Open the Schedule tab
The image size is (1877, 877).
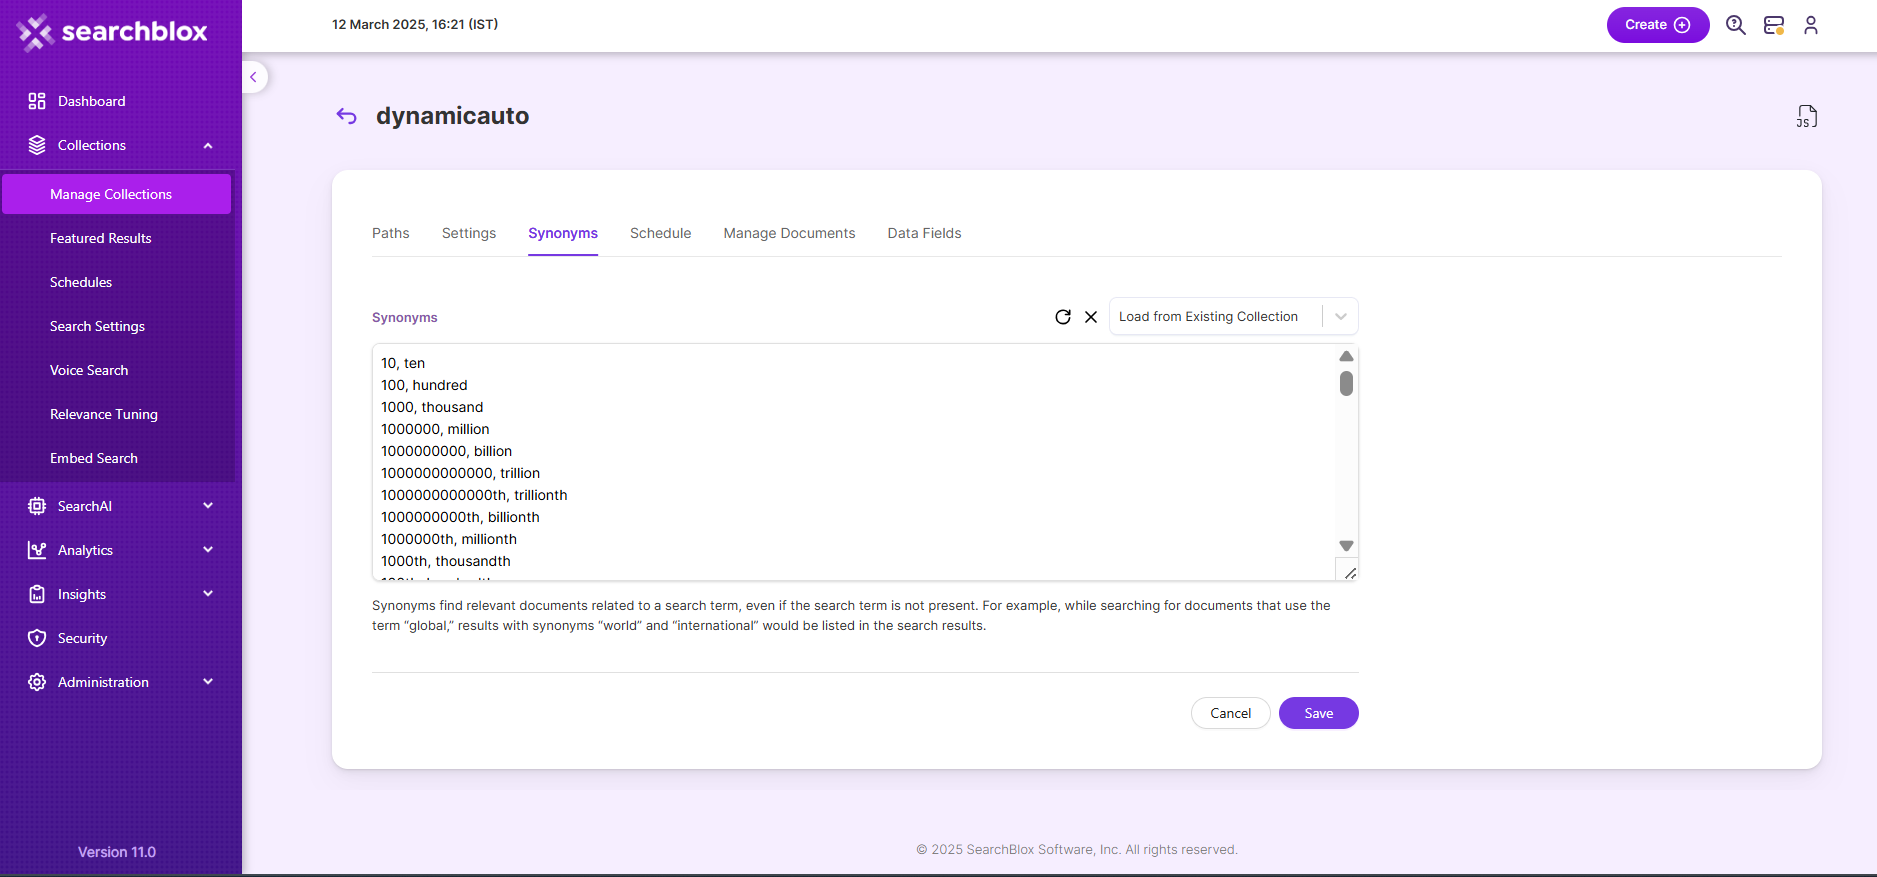(x=661, y=233)
